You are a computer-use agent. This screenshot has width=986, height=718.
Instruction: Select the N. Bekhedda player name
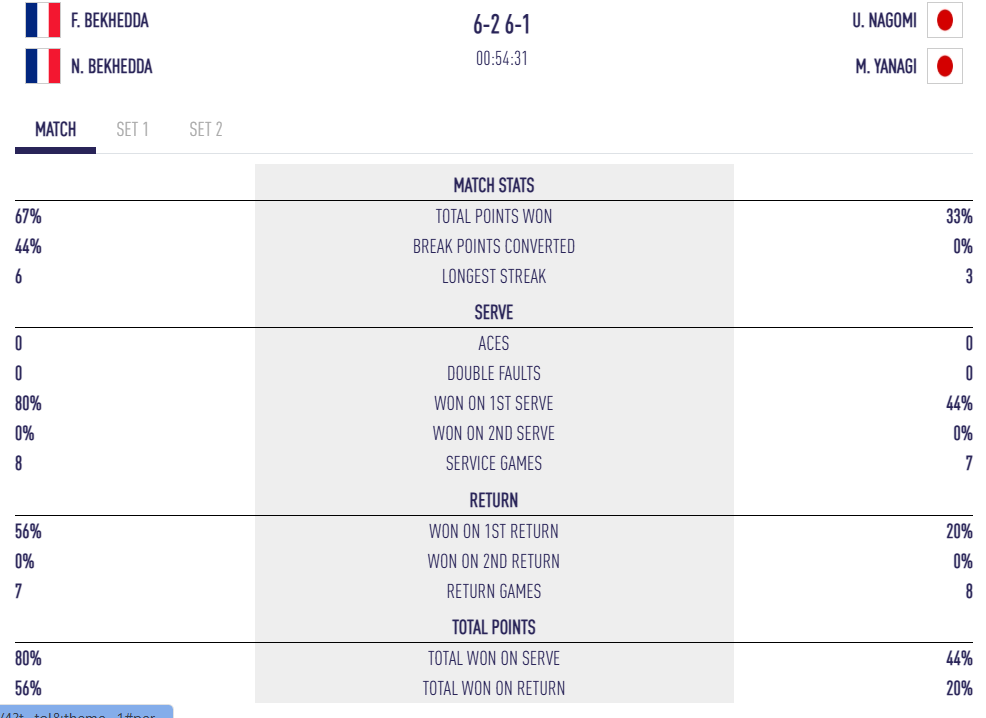(111, 67)
